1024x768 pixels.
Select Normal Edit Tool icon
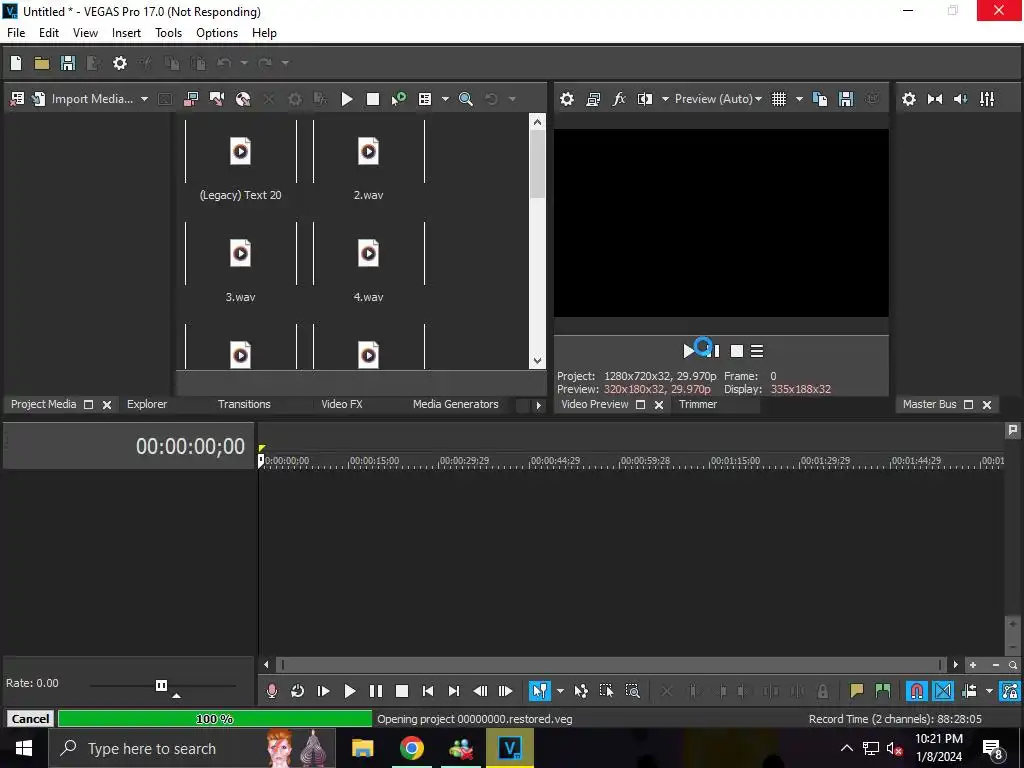pos(540,691)
